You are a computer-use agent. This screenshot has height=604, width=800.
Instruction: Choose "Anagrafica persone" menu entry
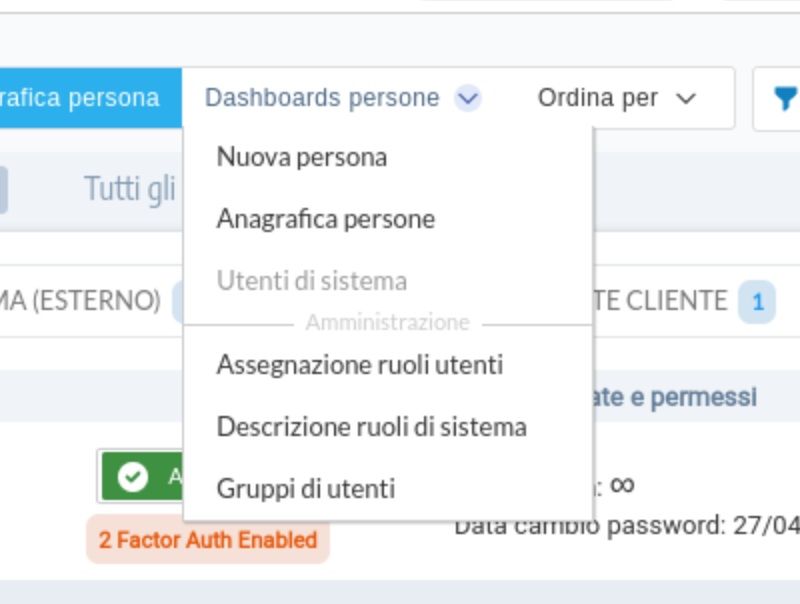pyautogui.click(x=325, y=218)
